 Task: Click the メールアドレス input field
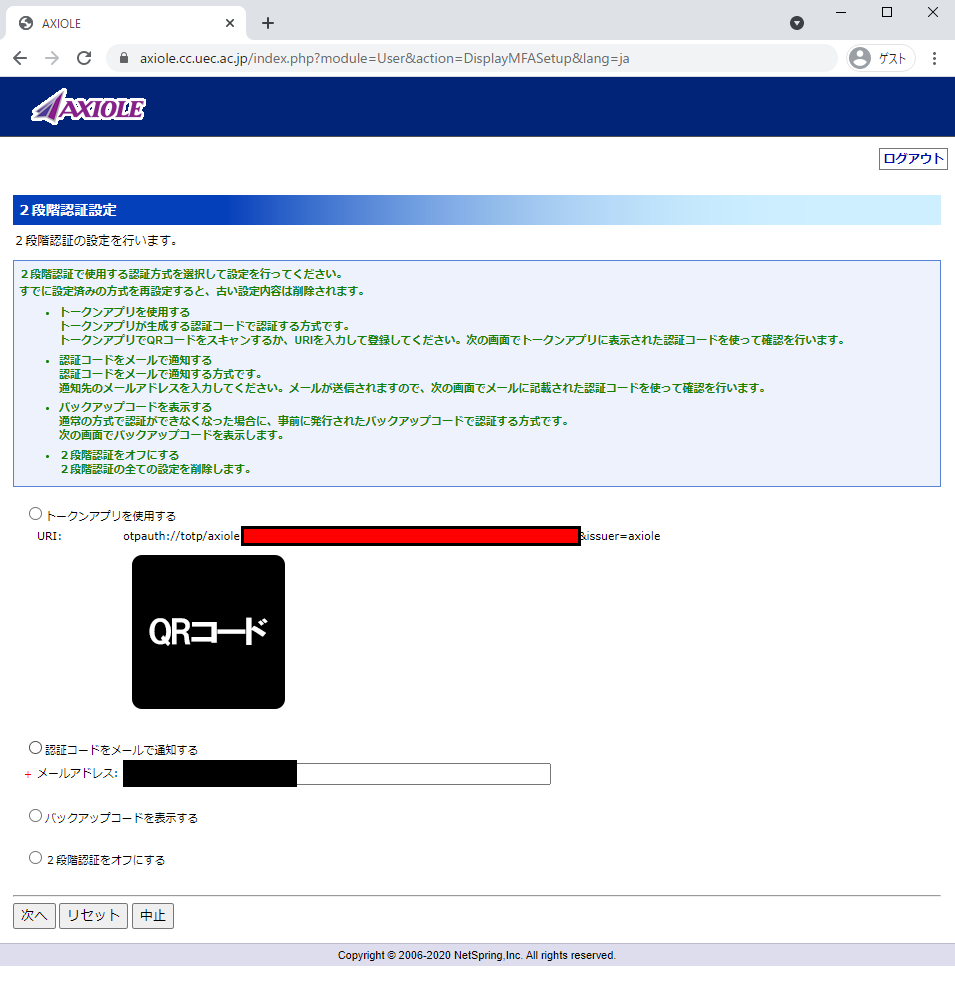[x=337, y=774]
